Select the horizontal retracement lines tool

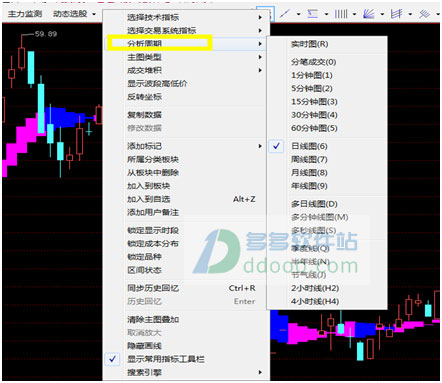pyautogui.click(x=312, y=14)
